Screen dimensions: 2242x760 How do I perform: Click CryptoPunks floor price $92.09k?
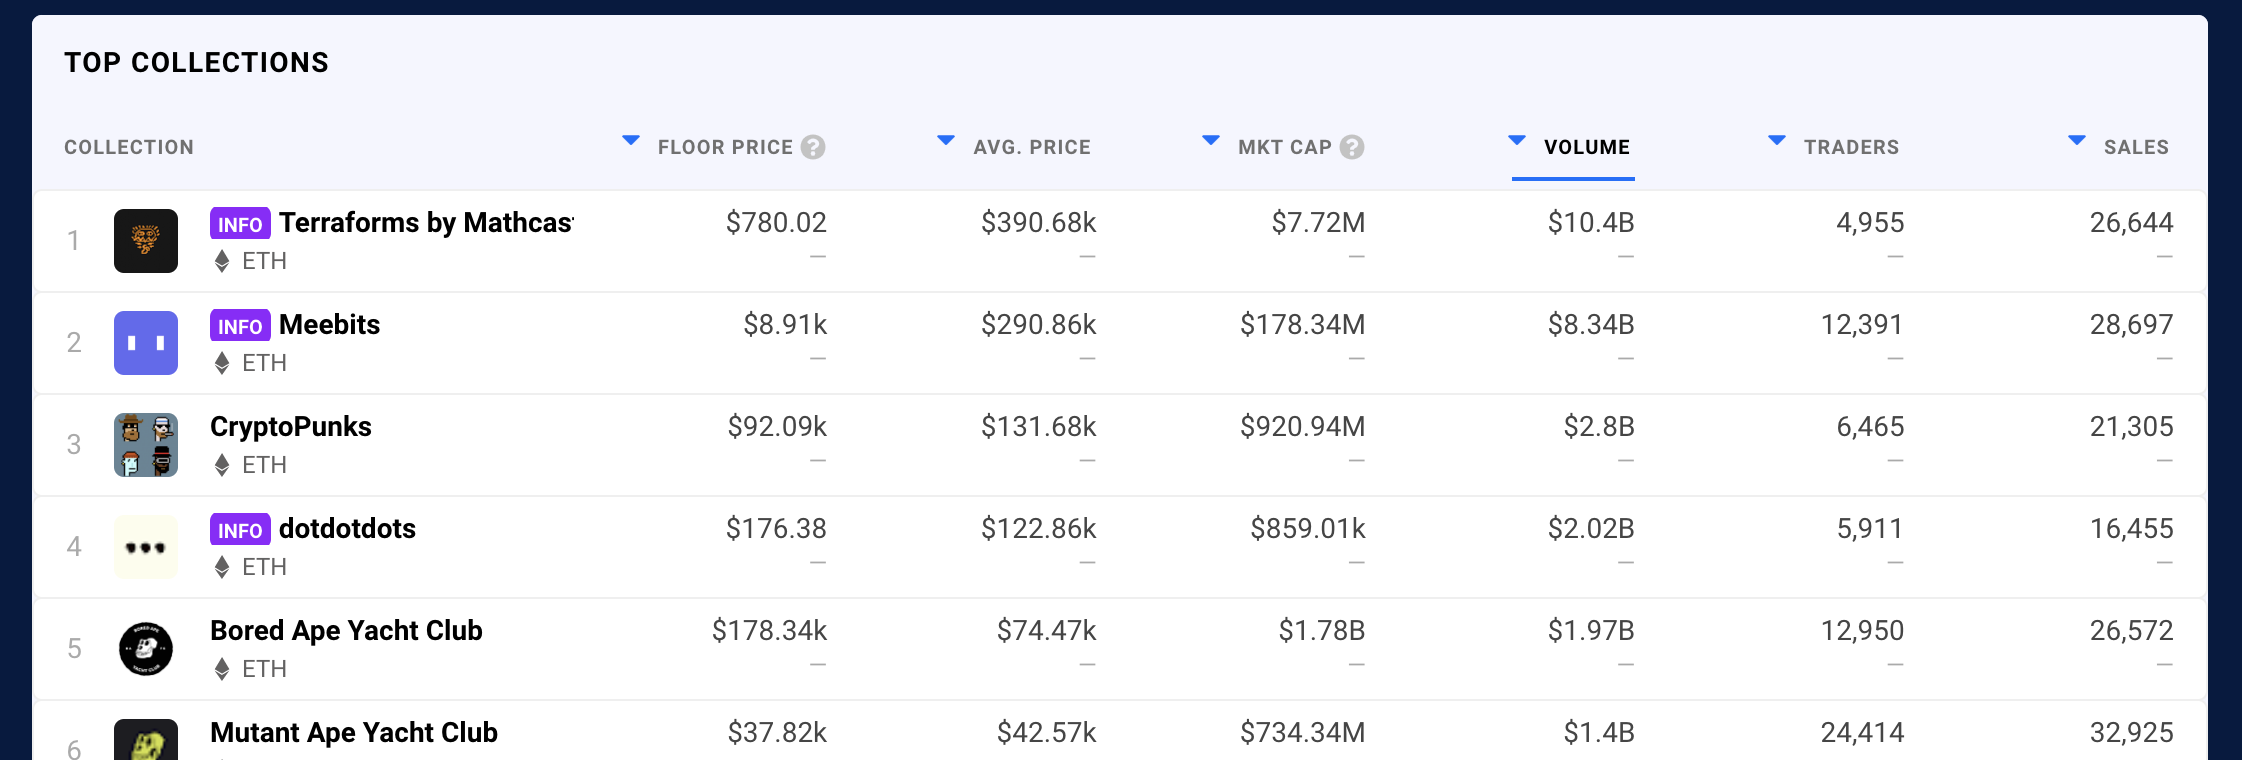coord(777,427)
